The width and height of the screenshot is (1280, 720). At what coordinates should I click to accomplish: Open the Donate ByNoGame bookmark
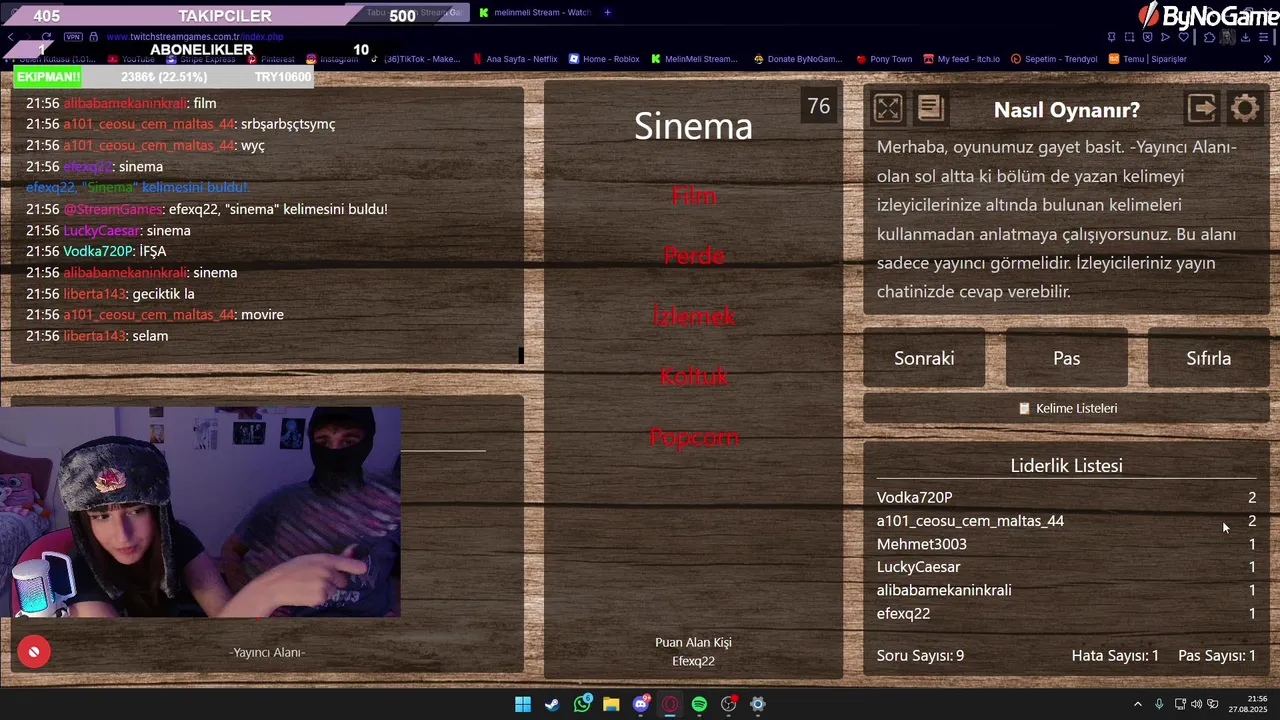pyautogui.click(x=798, y=59)
